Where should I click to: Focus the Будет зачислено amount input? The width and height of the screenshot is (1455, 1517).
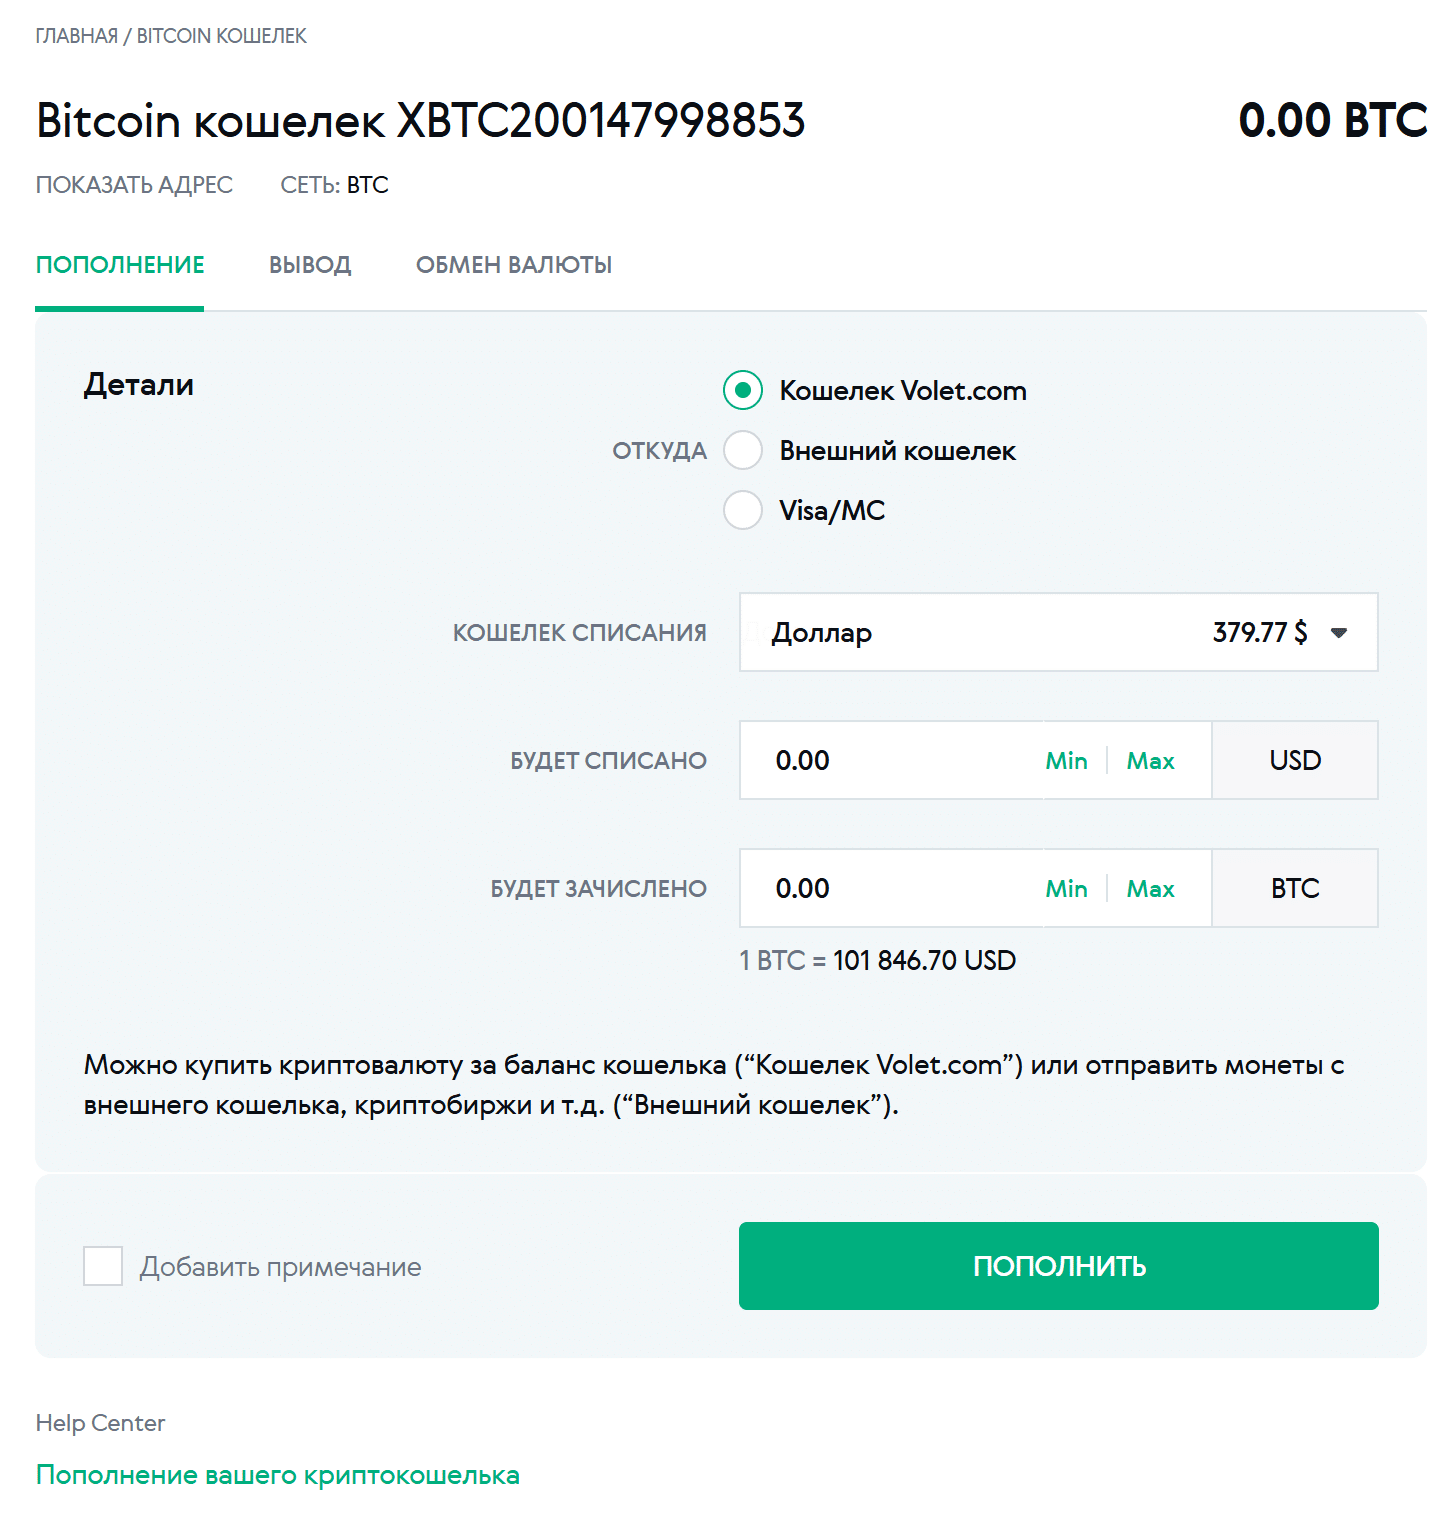[x=890, y=889]
